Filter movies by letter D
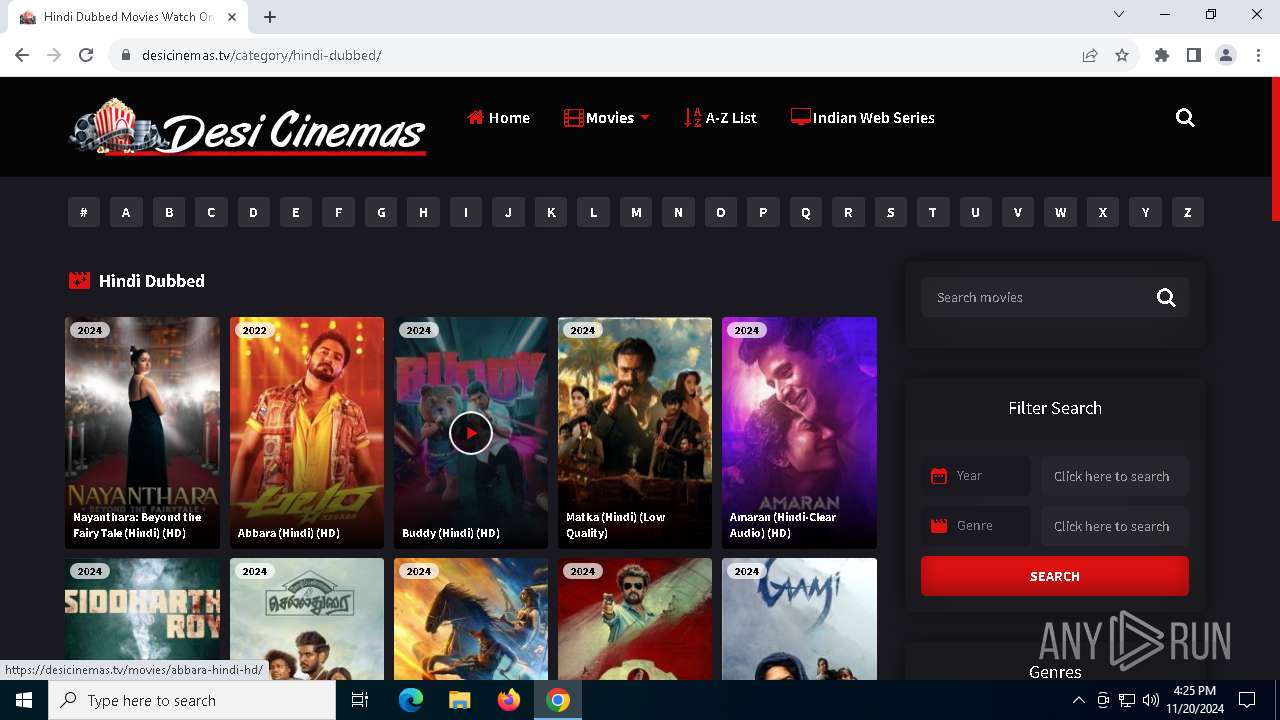 (x=253, y=212)
